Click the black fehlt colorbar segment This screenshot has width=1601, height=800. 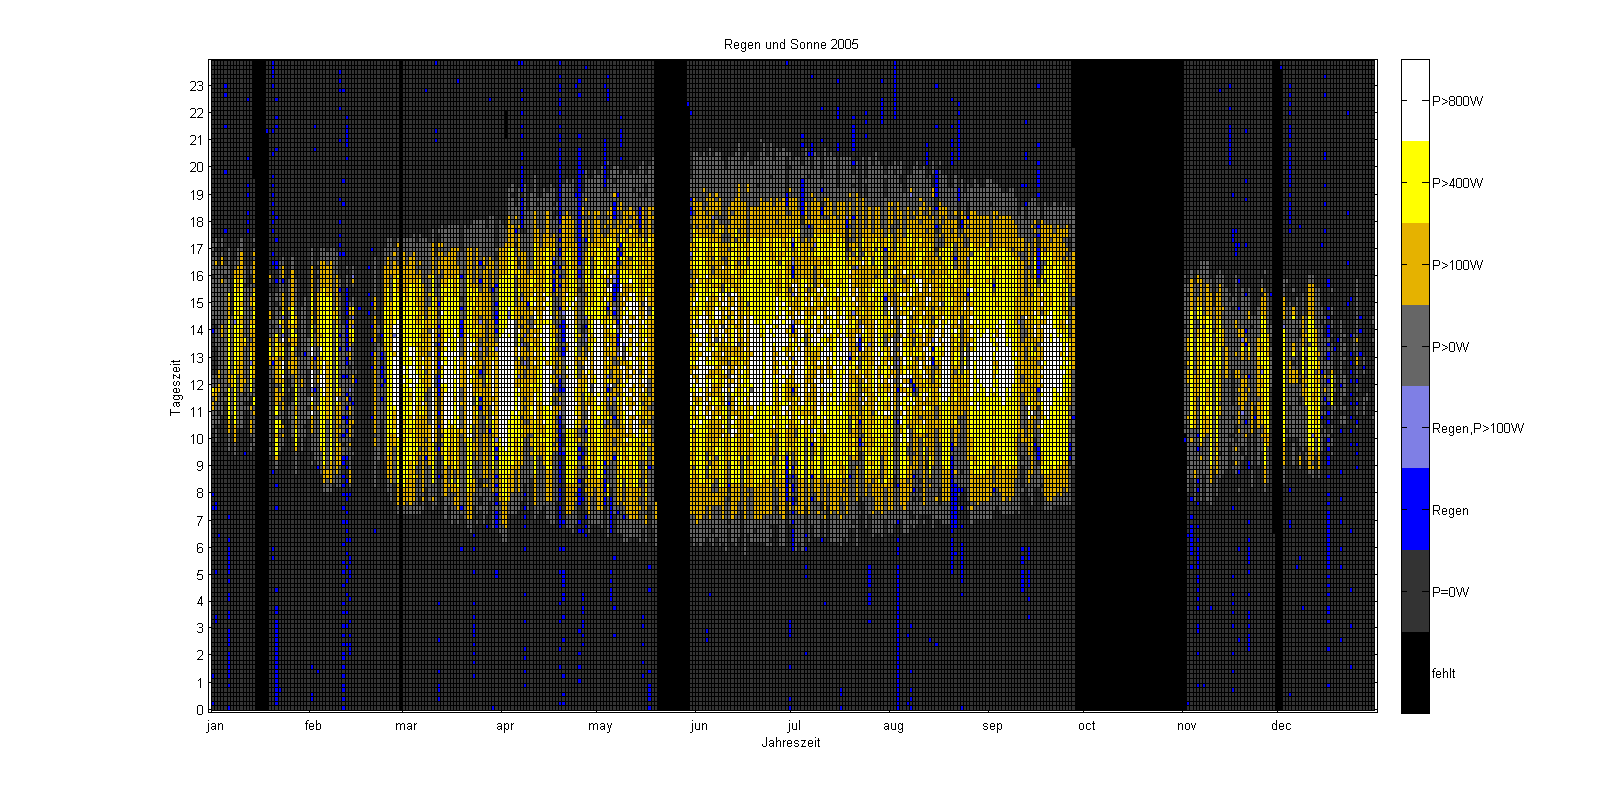click(1415, 673)
